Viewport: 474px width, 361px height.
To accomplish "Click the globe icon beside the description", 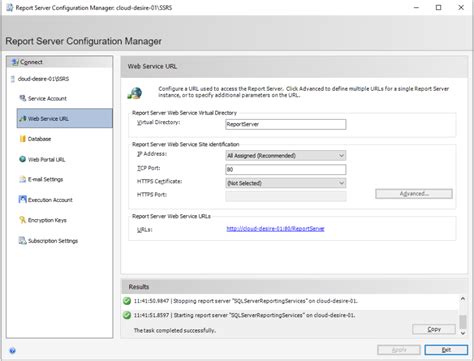I will click(135, 93).
